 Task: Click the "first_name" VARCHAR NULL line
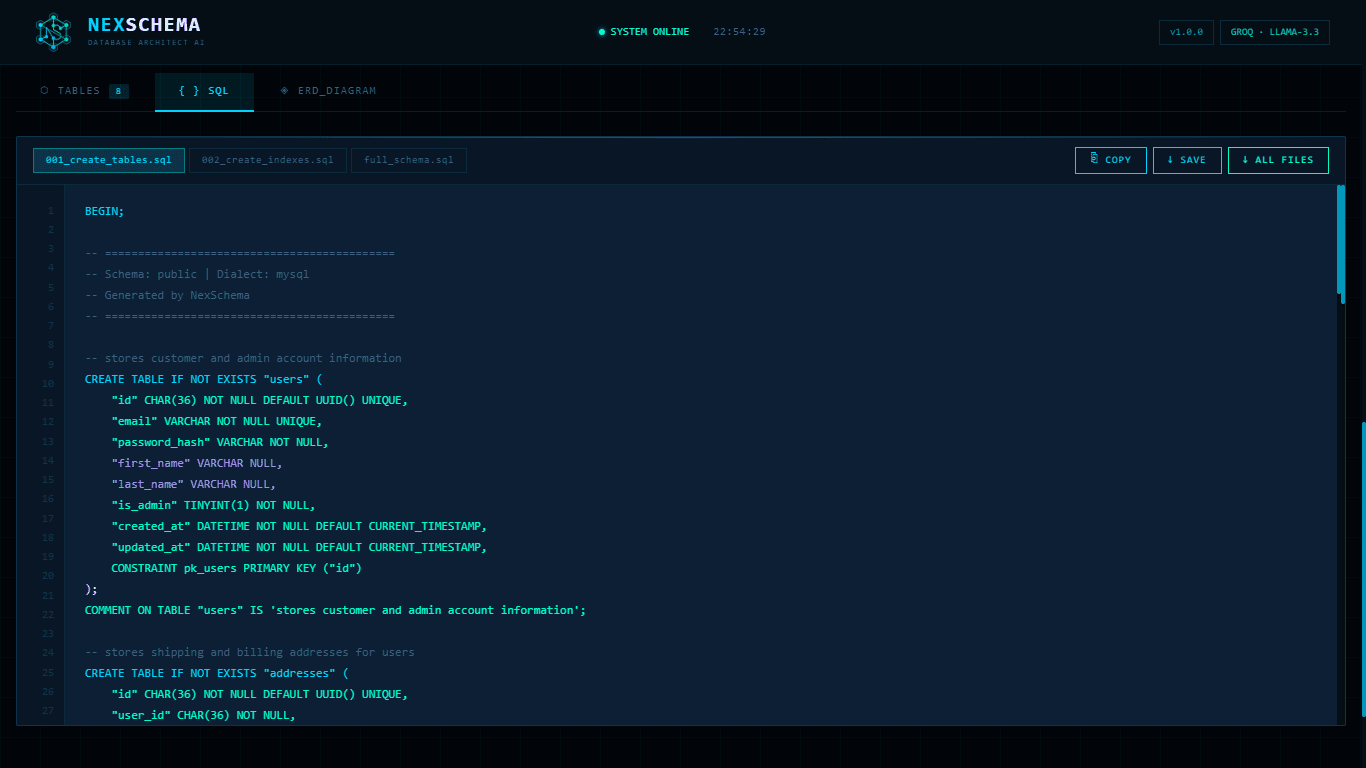(x=197, y=463)
